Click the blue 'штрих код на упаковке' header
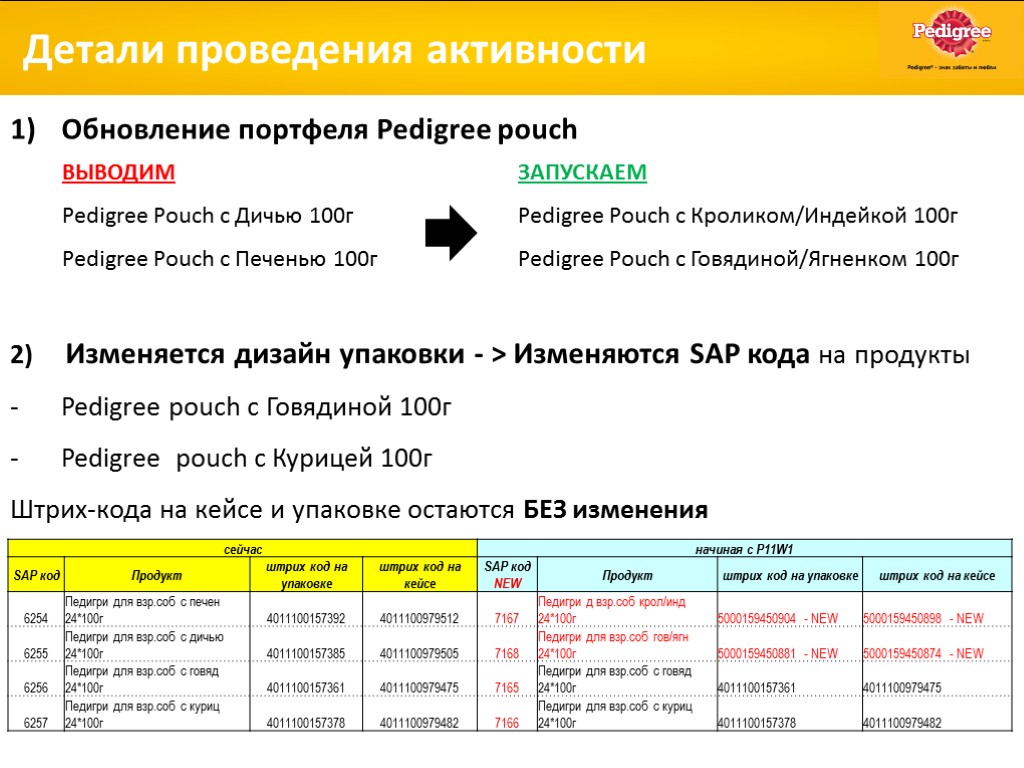 click(790, 575)
